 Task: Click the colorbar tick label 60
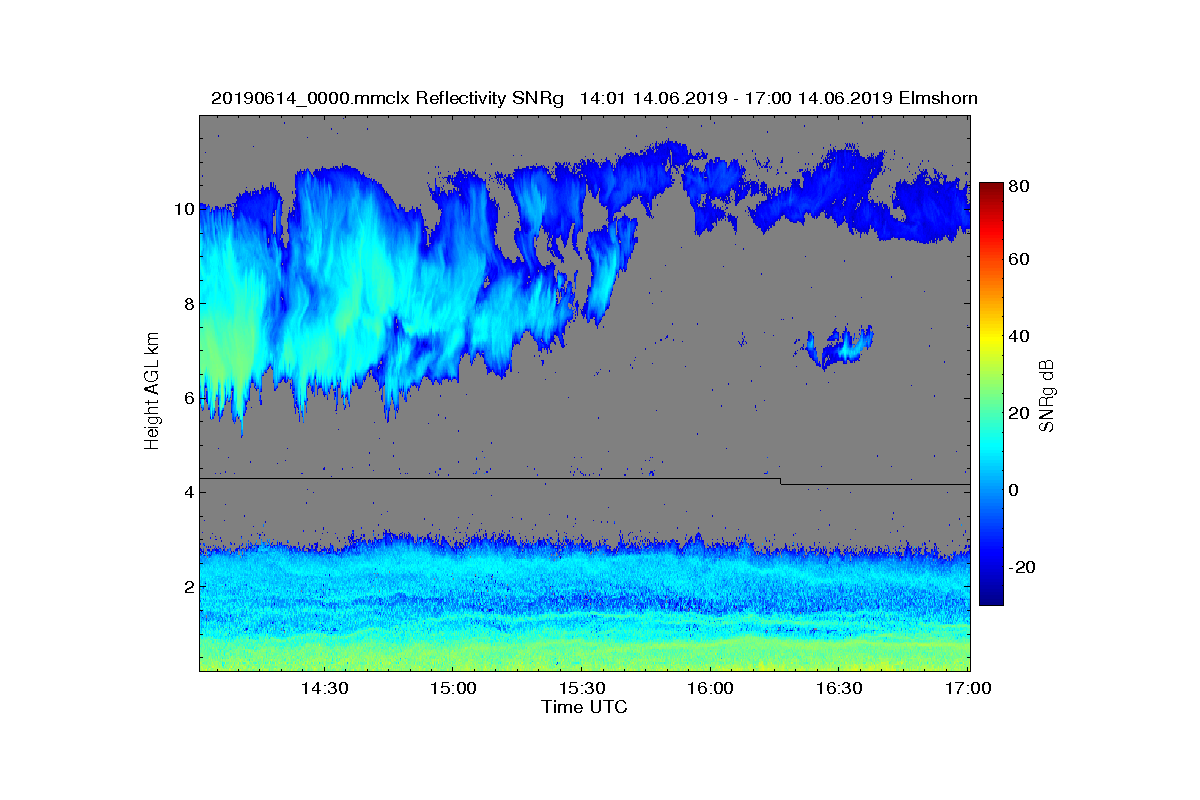pyautogui.click(x=1019, y=260)
